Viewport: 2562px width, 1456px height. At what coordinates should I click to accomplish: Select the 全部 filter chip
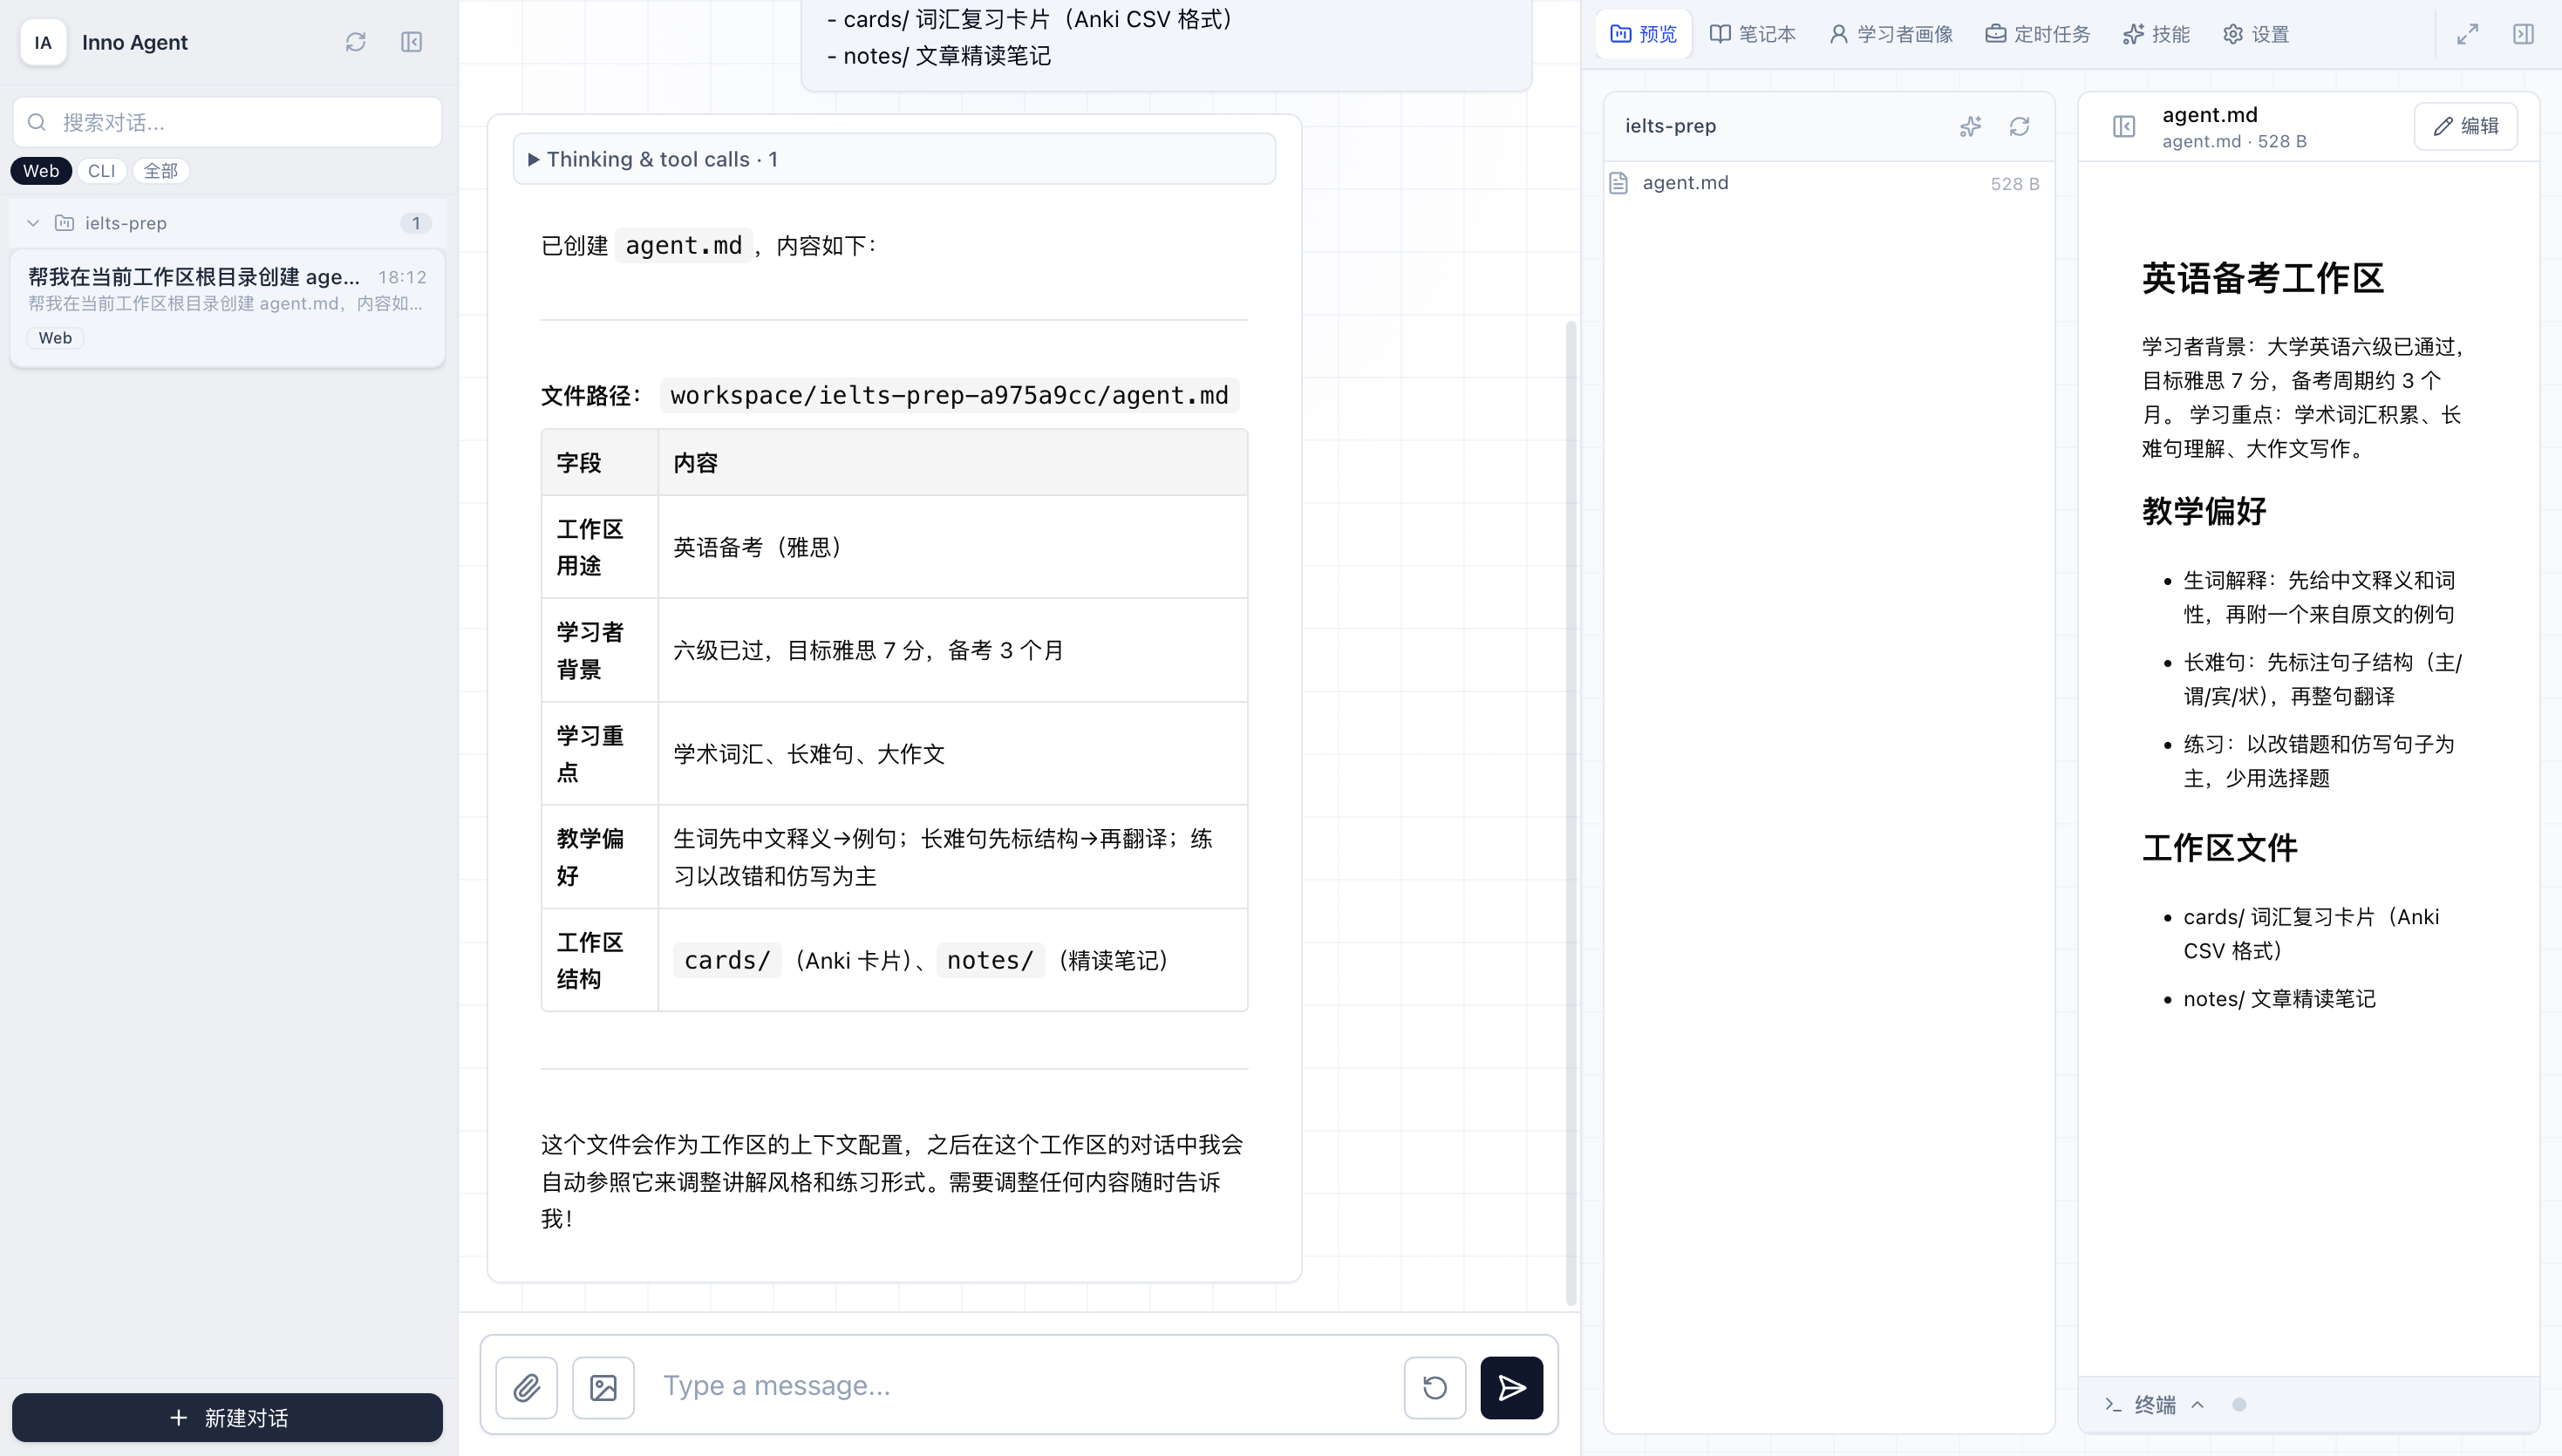(x=160, y=171)
